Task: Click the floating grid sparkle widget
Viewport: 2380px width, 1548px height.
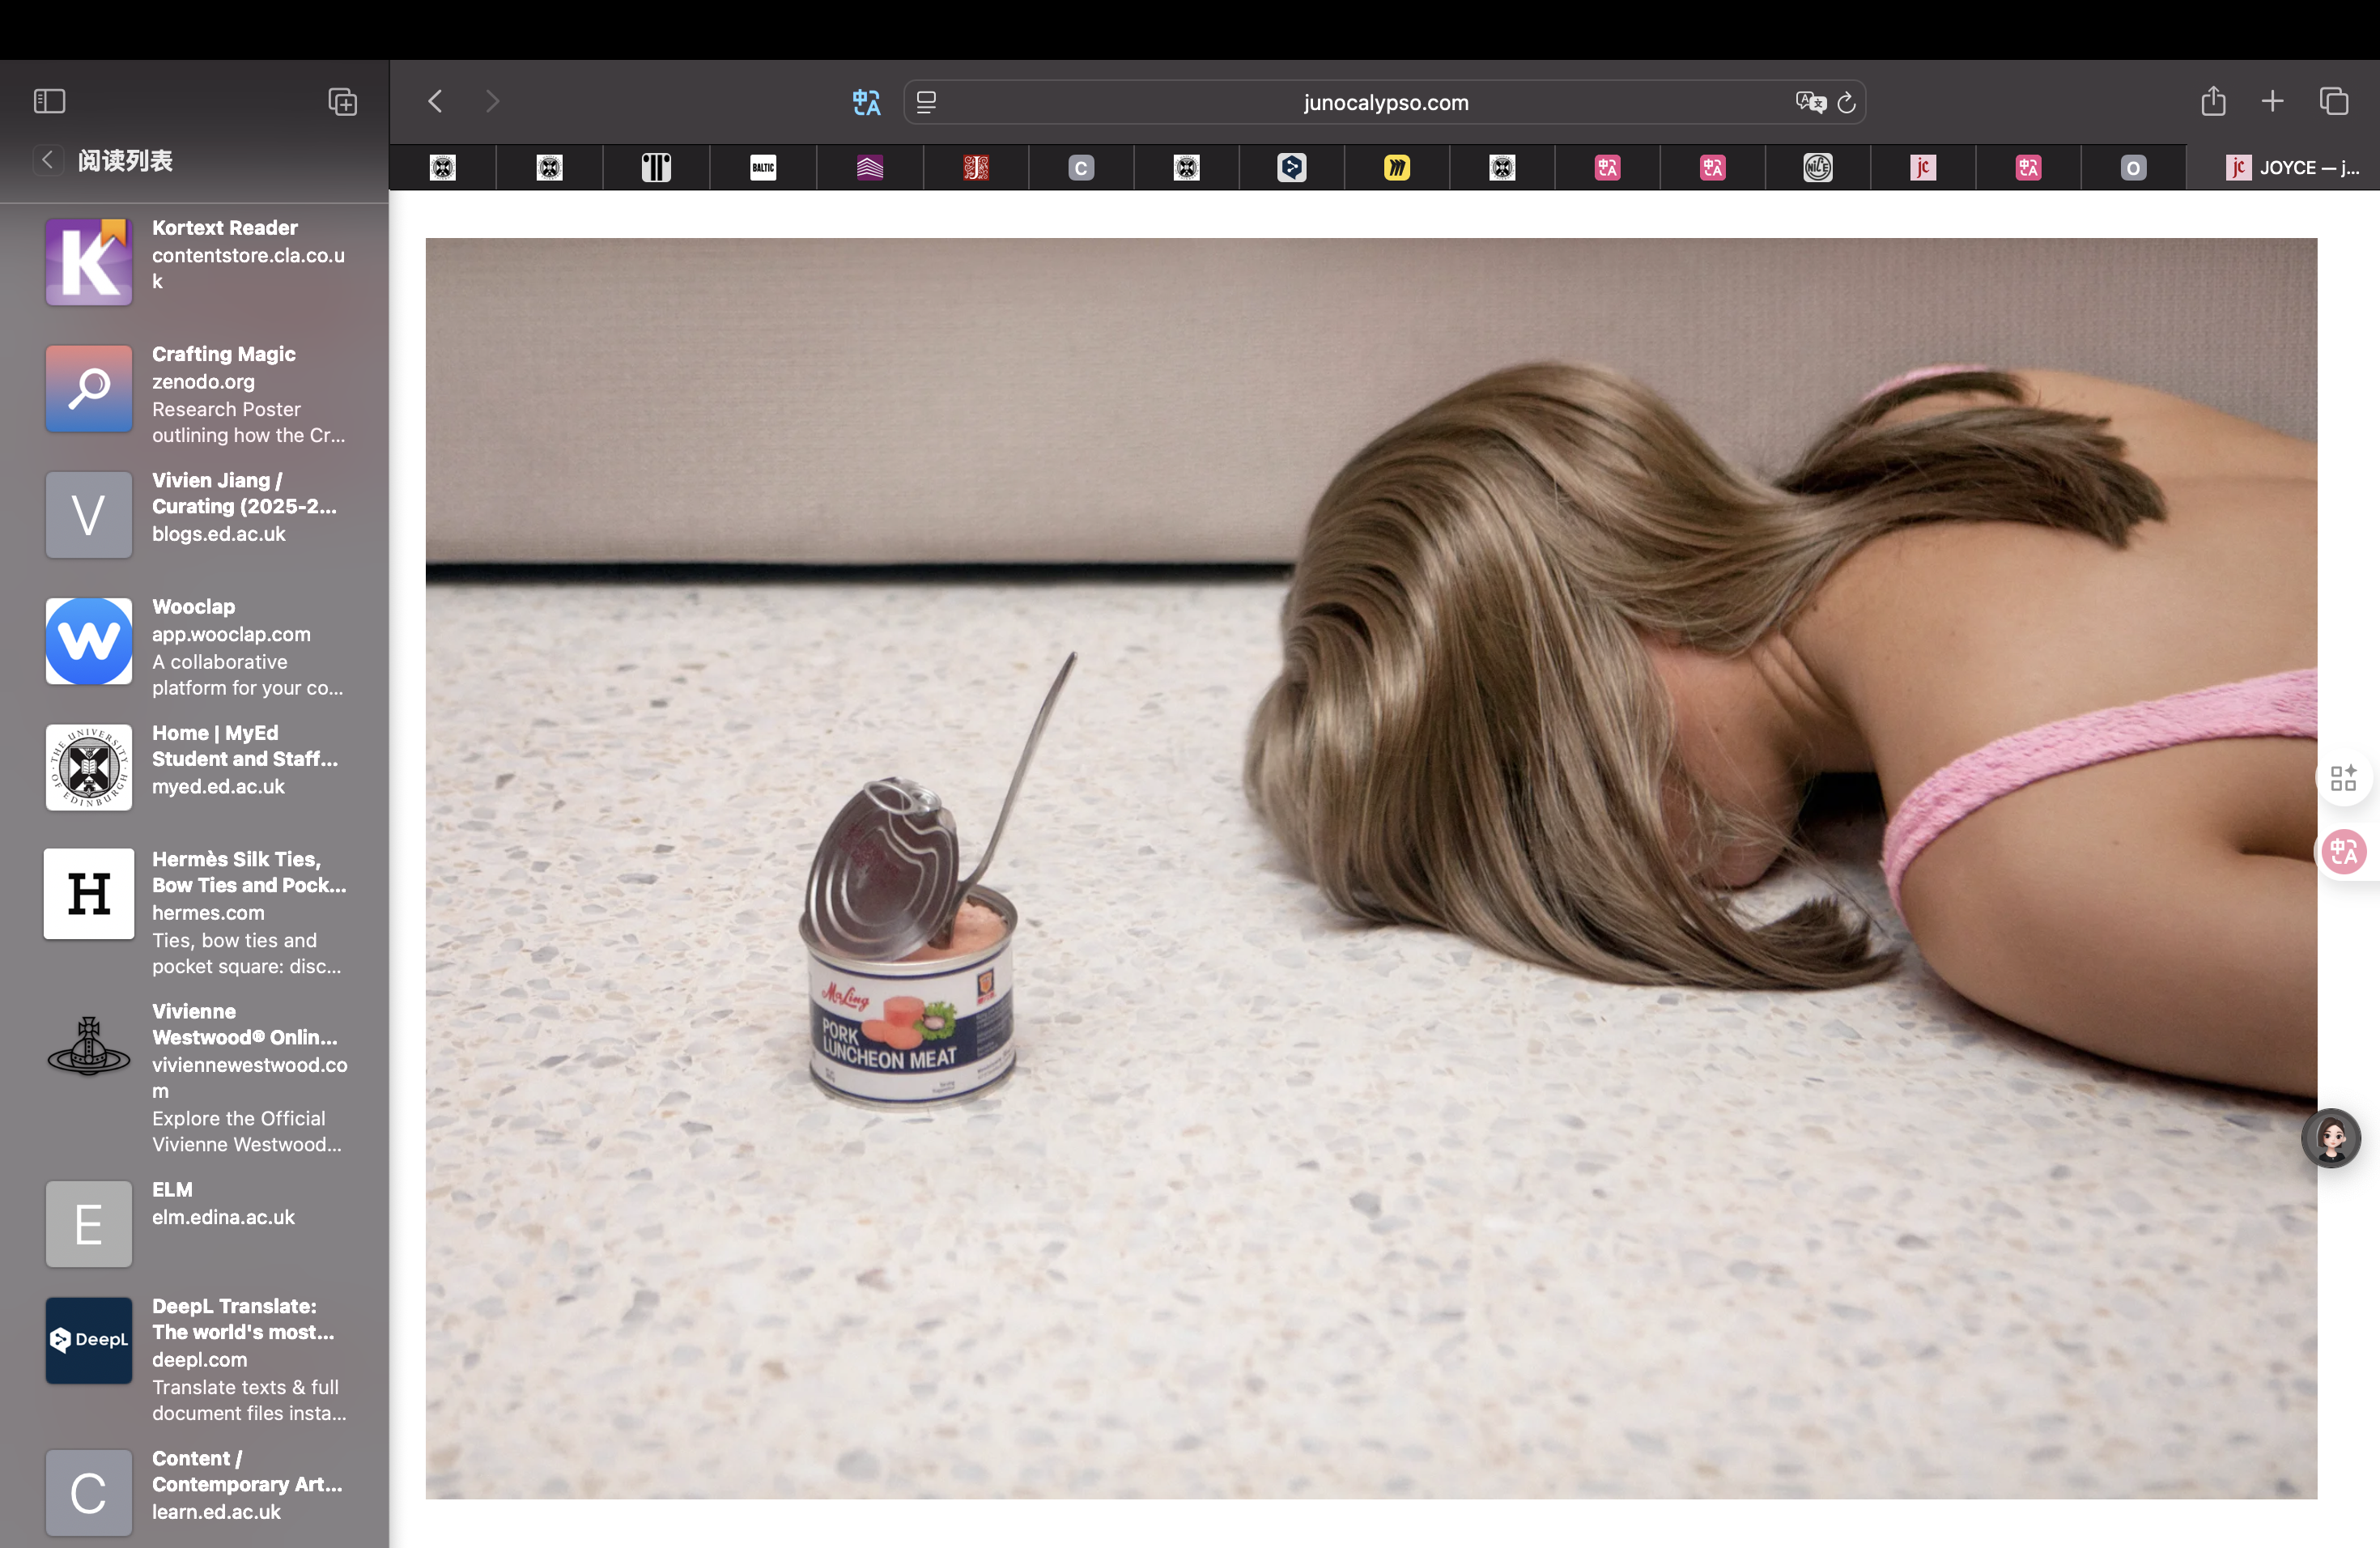Action: 2343,777
